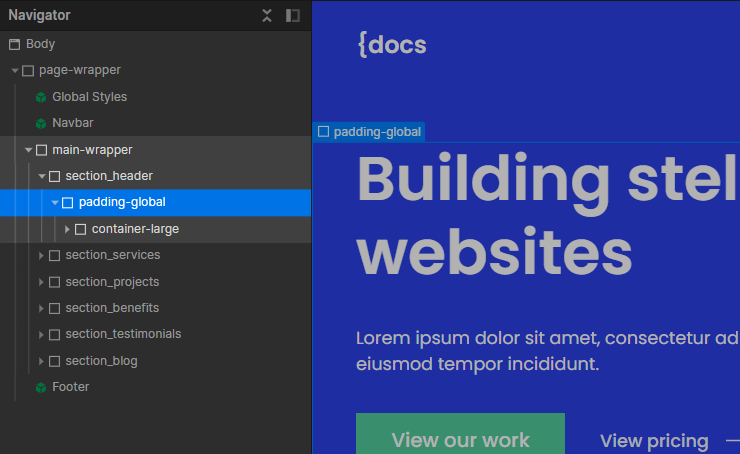Click the section_testimonials box icon

(55, 335)
